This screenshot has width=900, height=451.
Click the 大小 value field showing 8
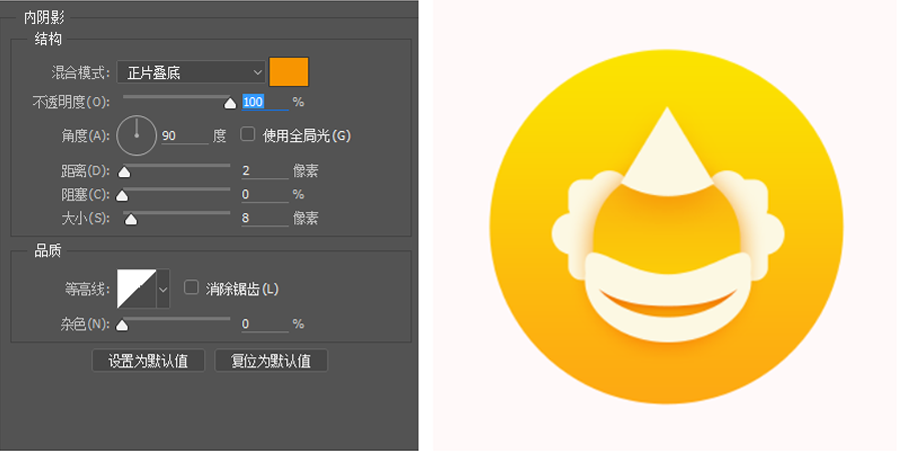click(265, 218)
